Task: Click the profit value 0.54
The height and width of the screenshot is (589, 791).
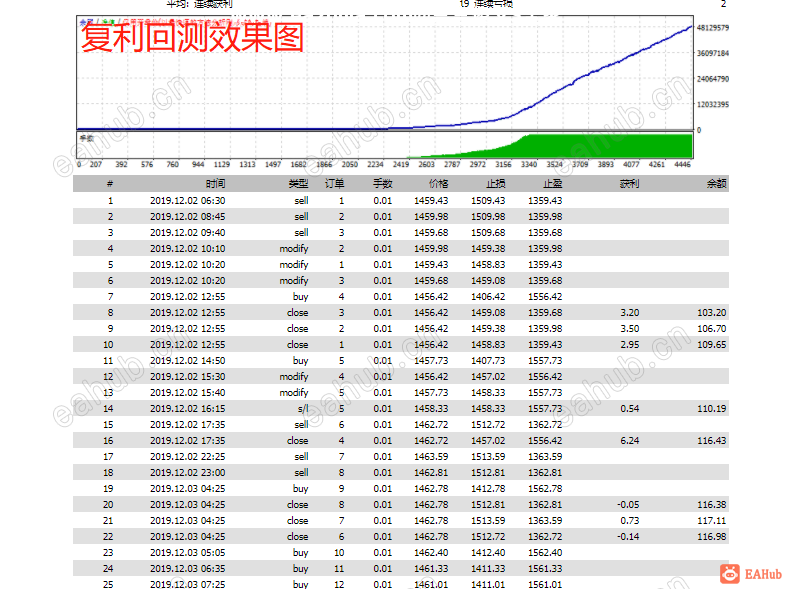Action: [x=630, y=409]
